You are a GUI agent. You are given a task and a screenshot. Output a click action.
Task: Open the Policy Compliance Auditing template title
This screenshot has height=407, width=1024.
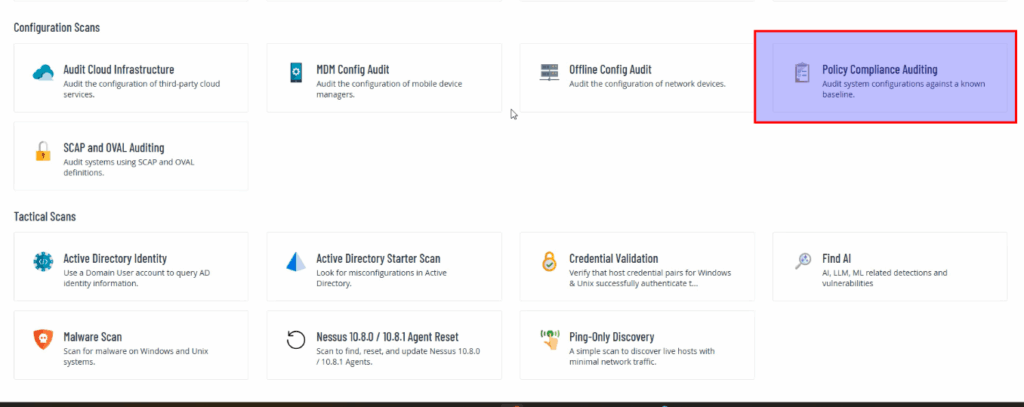click(x=879, y=70)
